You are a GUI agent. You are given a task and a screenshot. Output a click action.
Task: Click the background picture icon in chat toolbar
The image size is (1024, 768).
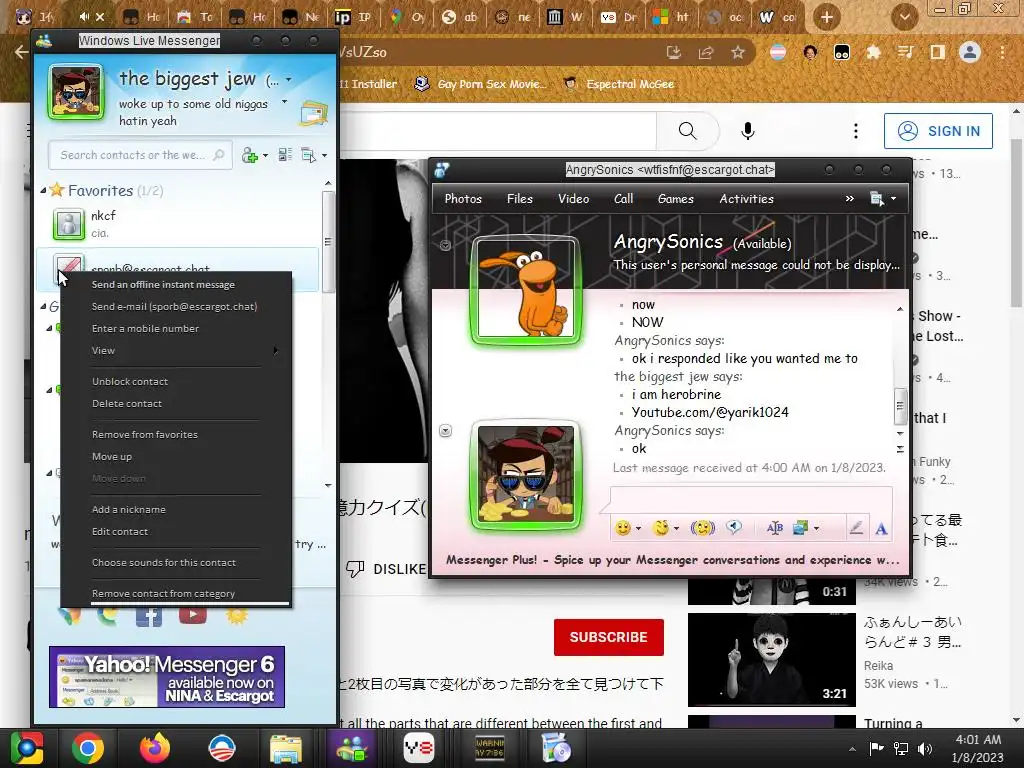pos(800,528)
